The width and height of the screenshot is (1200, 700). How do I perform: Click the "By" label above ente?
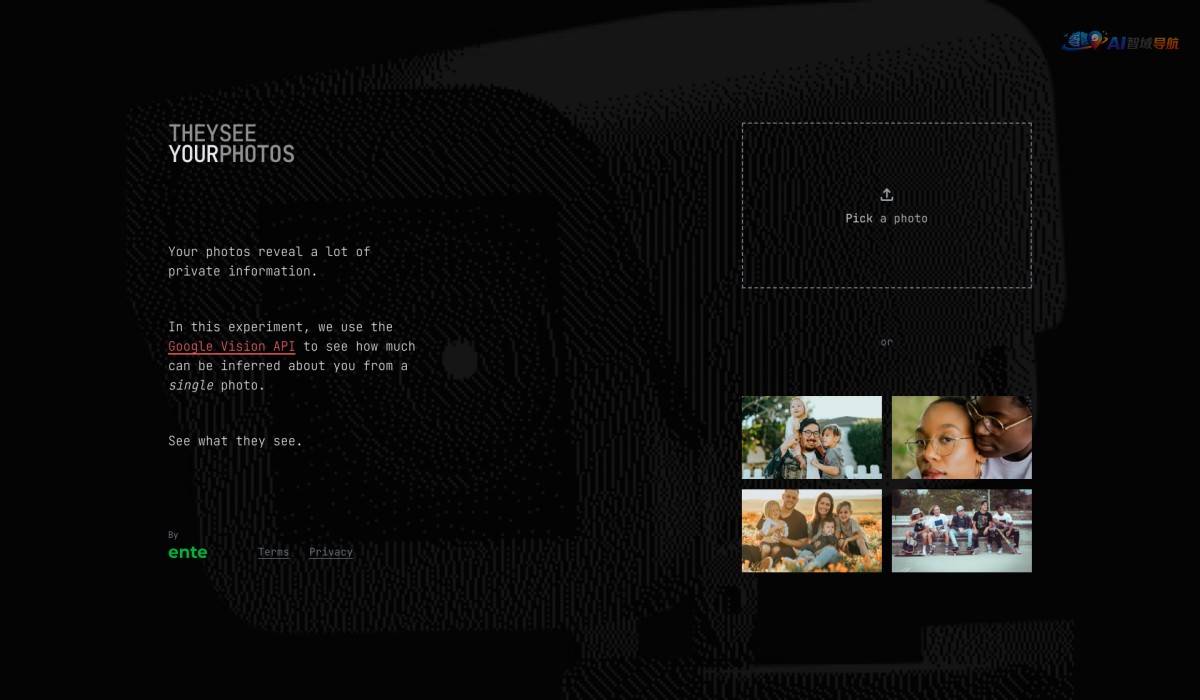(x=173, y=535)
